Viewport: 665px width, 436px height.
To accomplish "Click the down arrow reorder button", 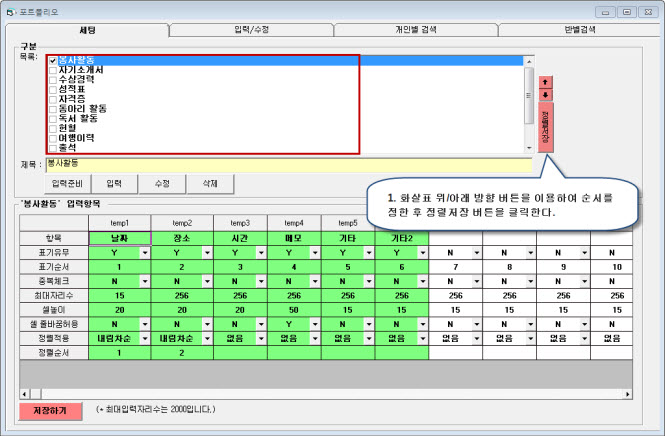I will coord(545,94).
